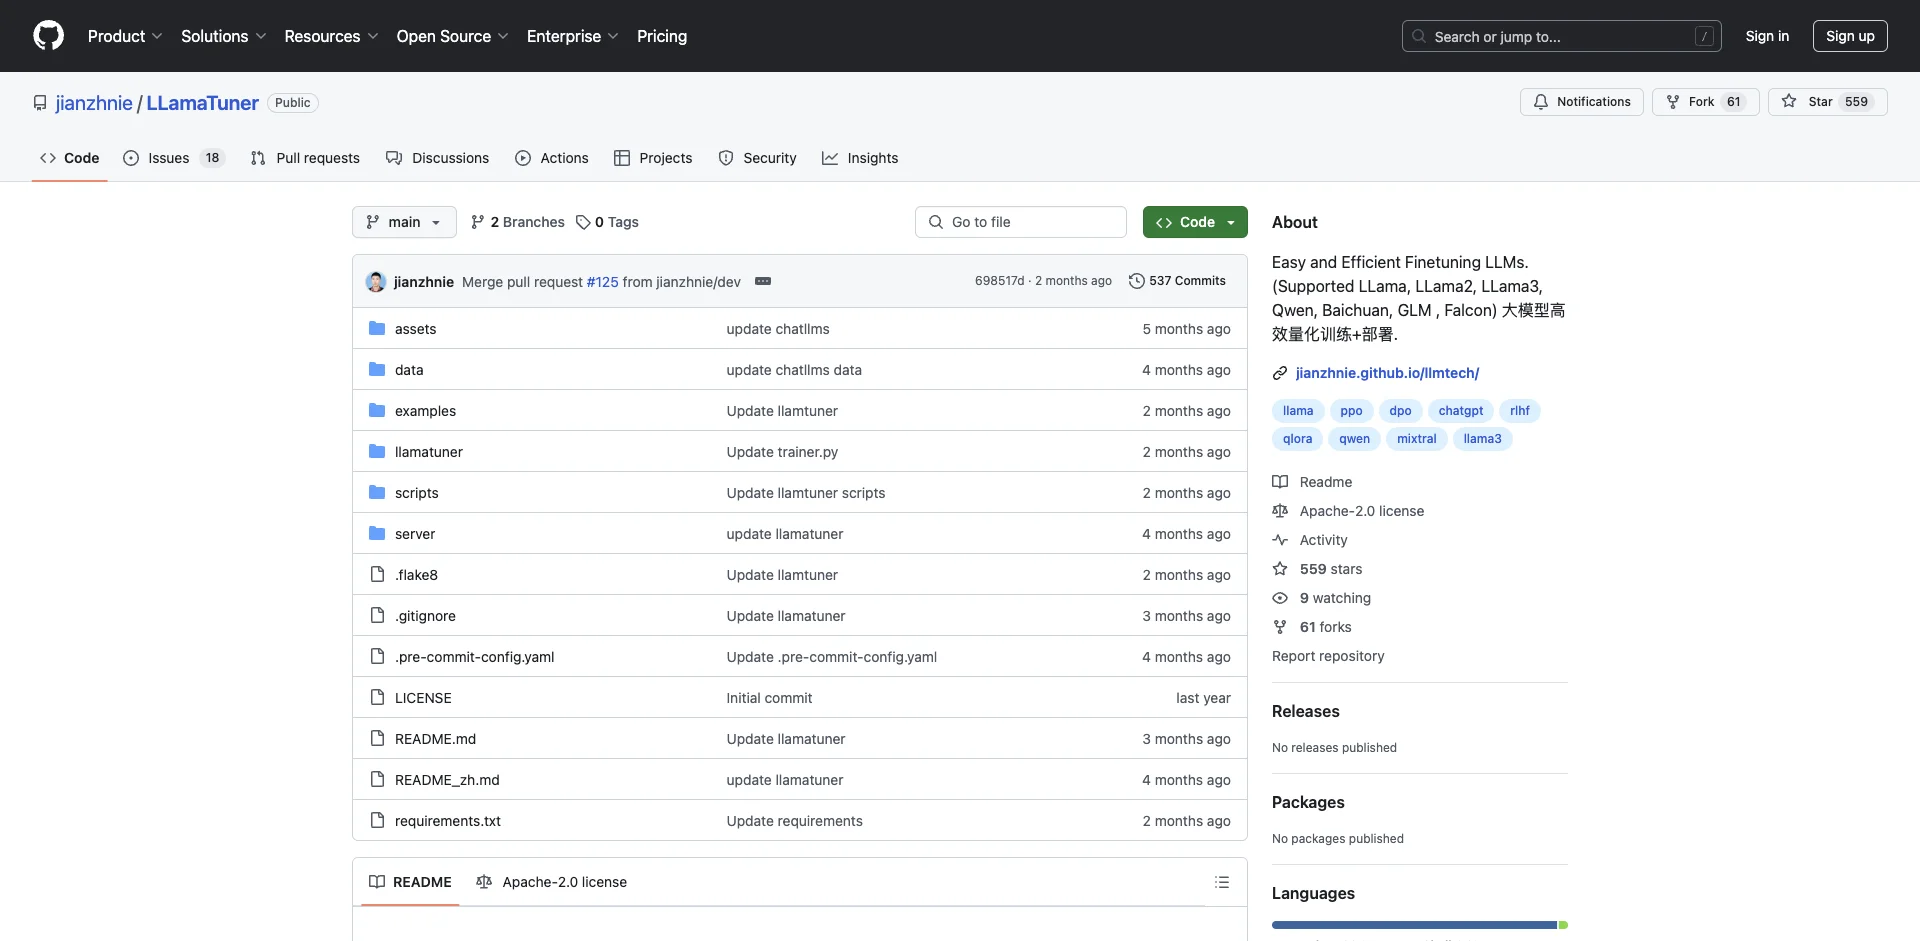Click the Go to file search box
The width and height of the screenshot is (1920, 941).
[x=1021, y=222]
